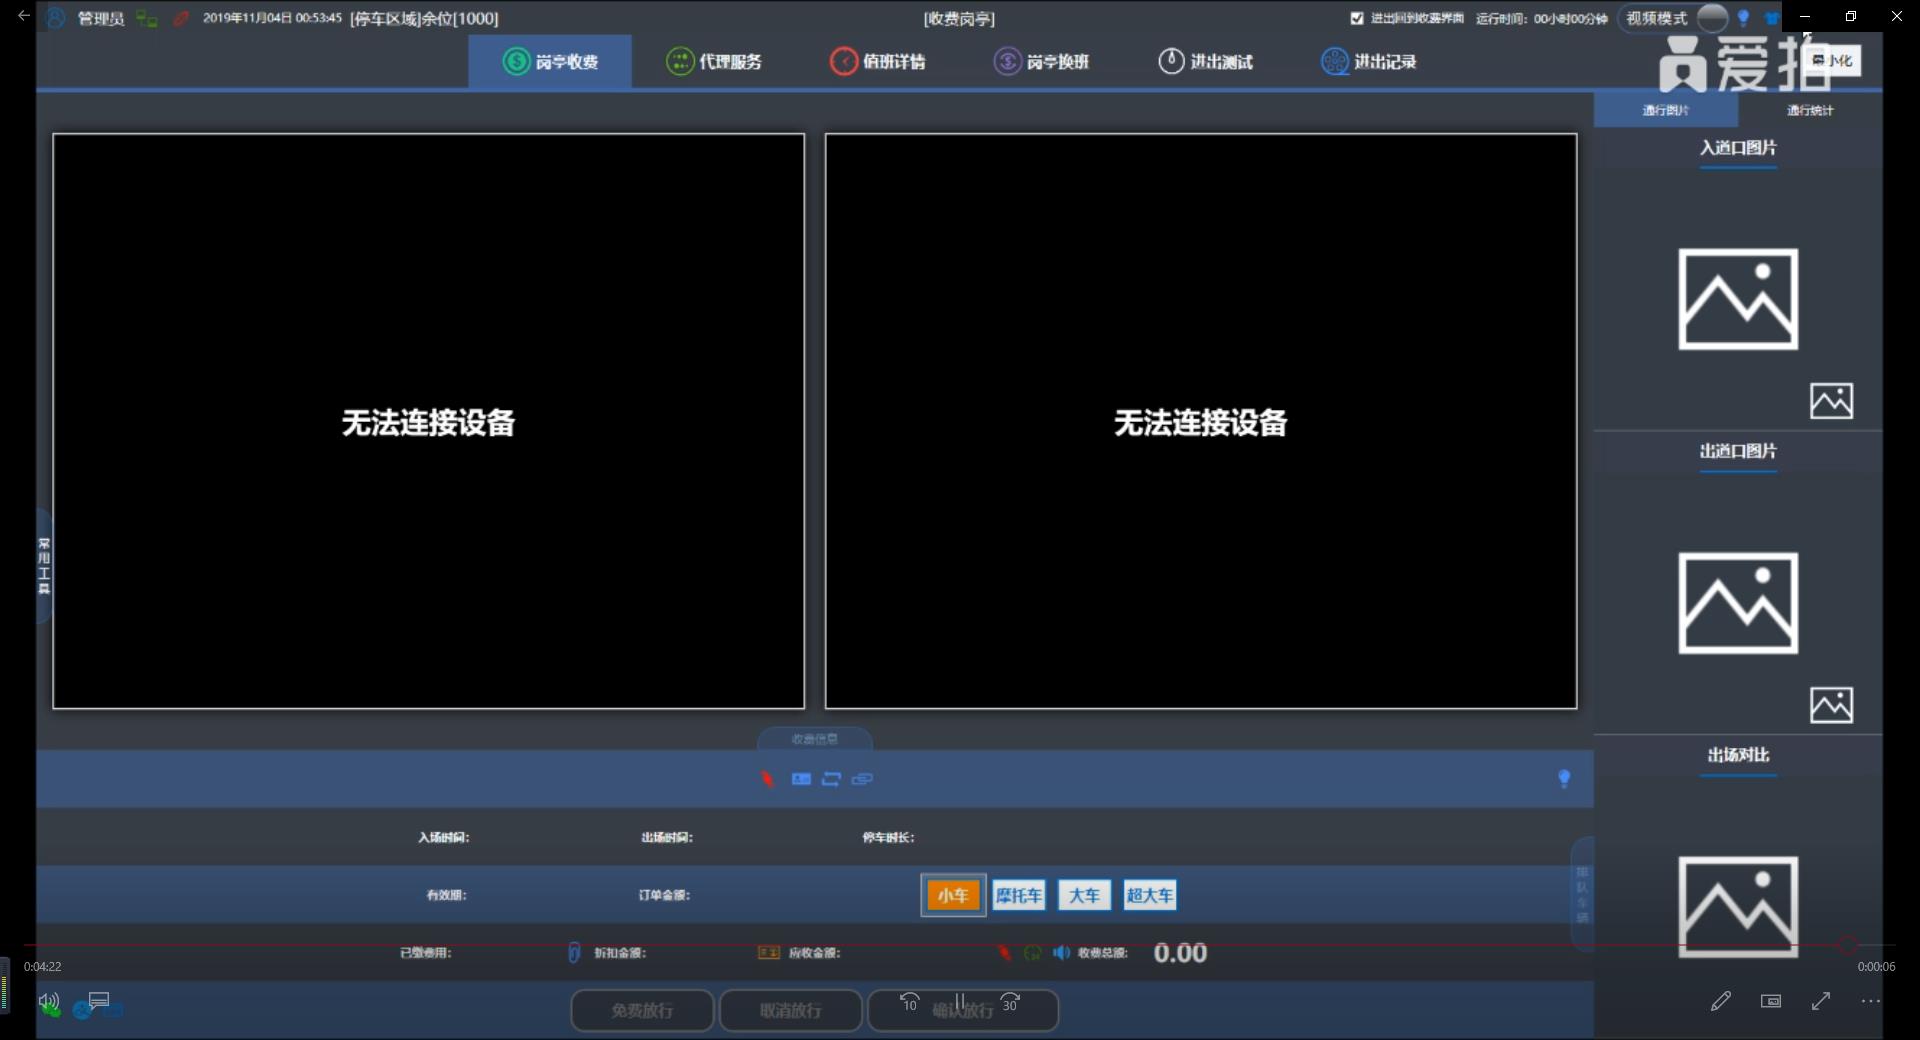Image resolution: width=1920 pixels, height=1040 pixels.
Task: Choose the 超大车 vehicle type
Action: coord(1149,895)
